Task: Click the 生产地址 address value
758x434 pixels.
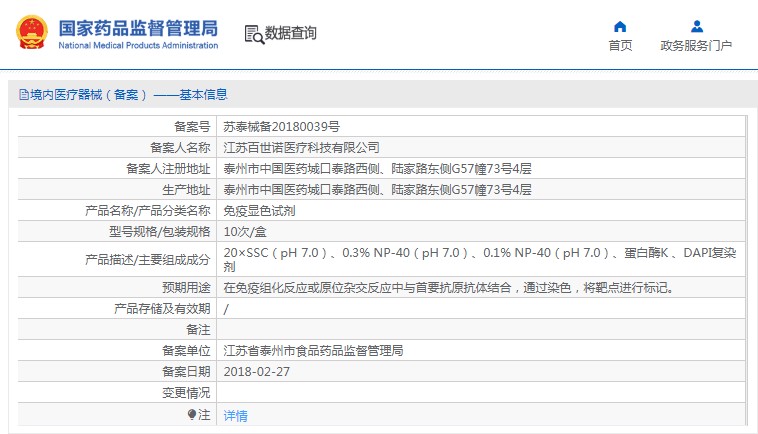Action: (377, 190)
